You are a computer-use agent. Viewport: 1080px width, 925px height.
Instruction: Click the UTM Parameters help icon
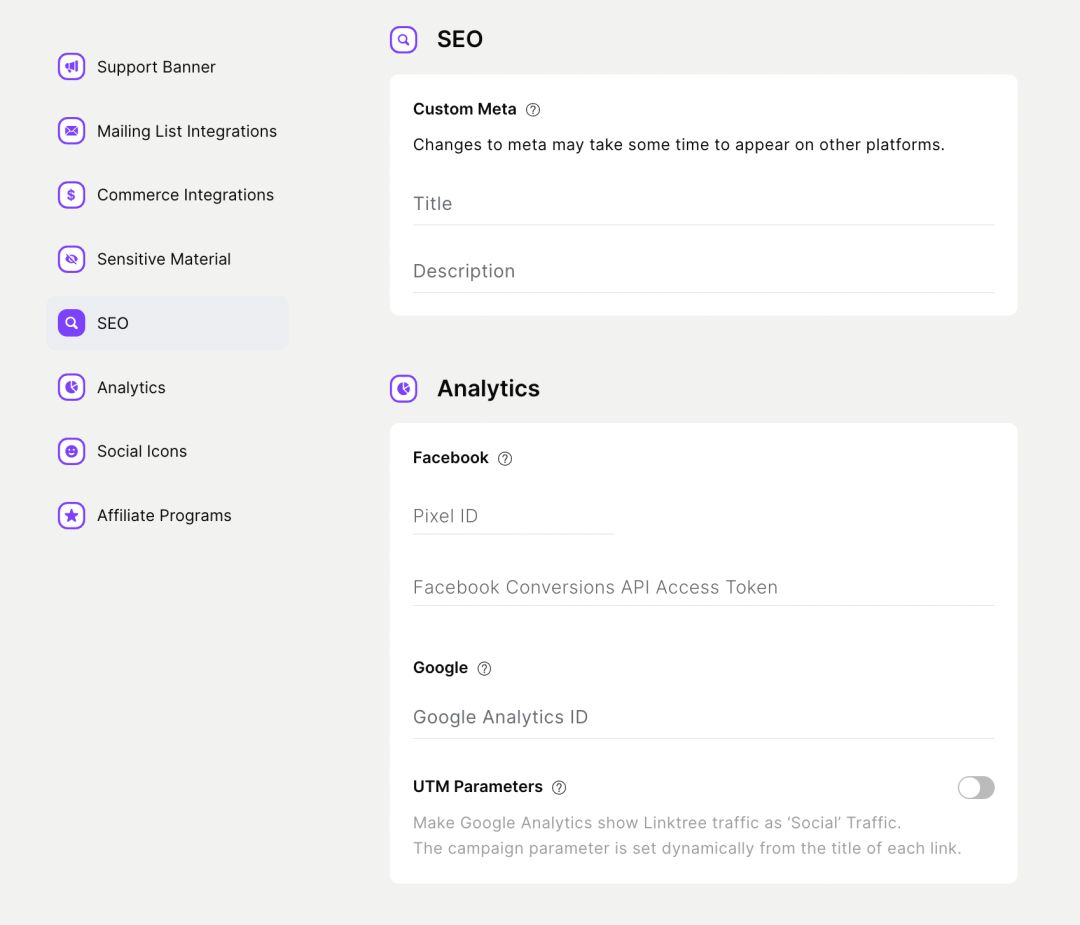click(559, 787)
